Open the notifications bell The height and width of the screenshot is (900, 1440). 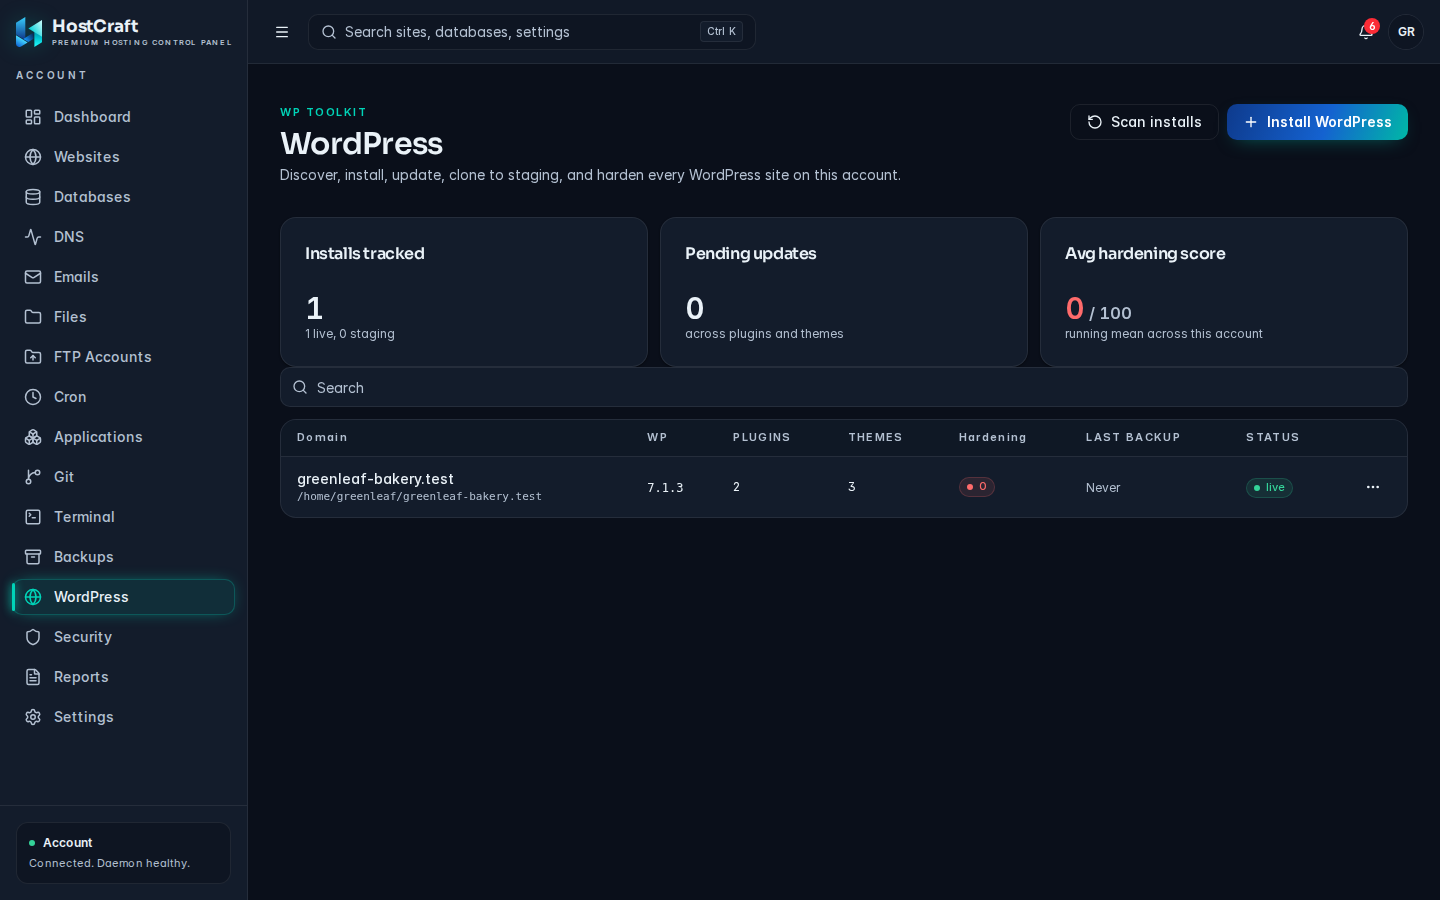1366,32
